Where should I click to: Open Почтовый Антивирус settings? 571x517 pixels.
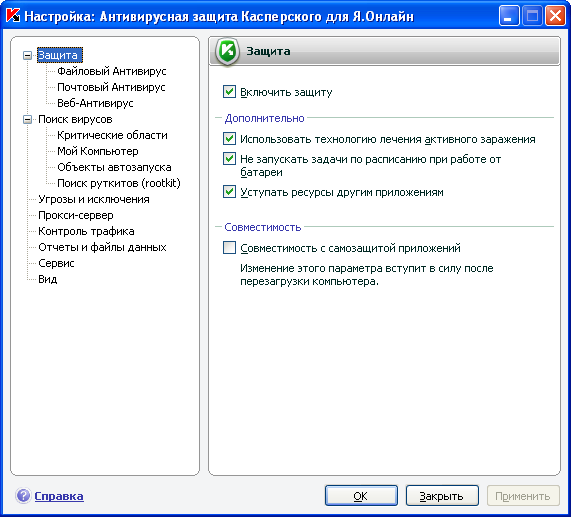tap(111, 87)
